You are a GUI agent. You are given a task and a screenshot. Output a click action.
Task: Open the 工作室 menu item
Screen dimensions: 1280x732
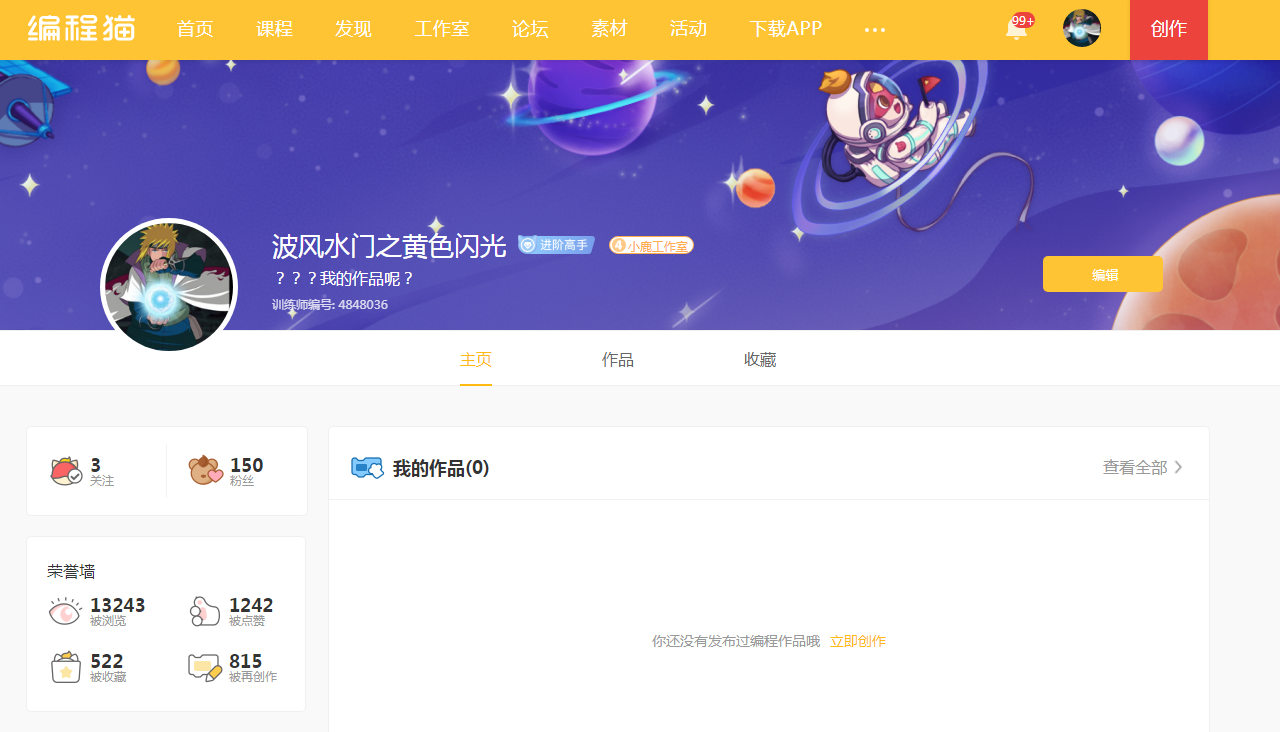442,29
